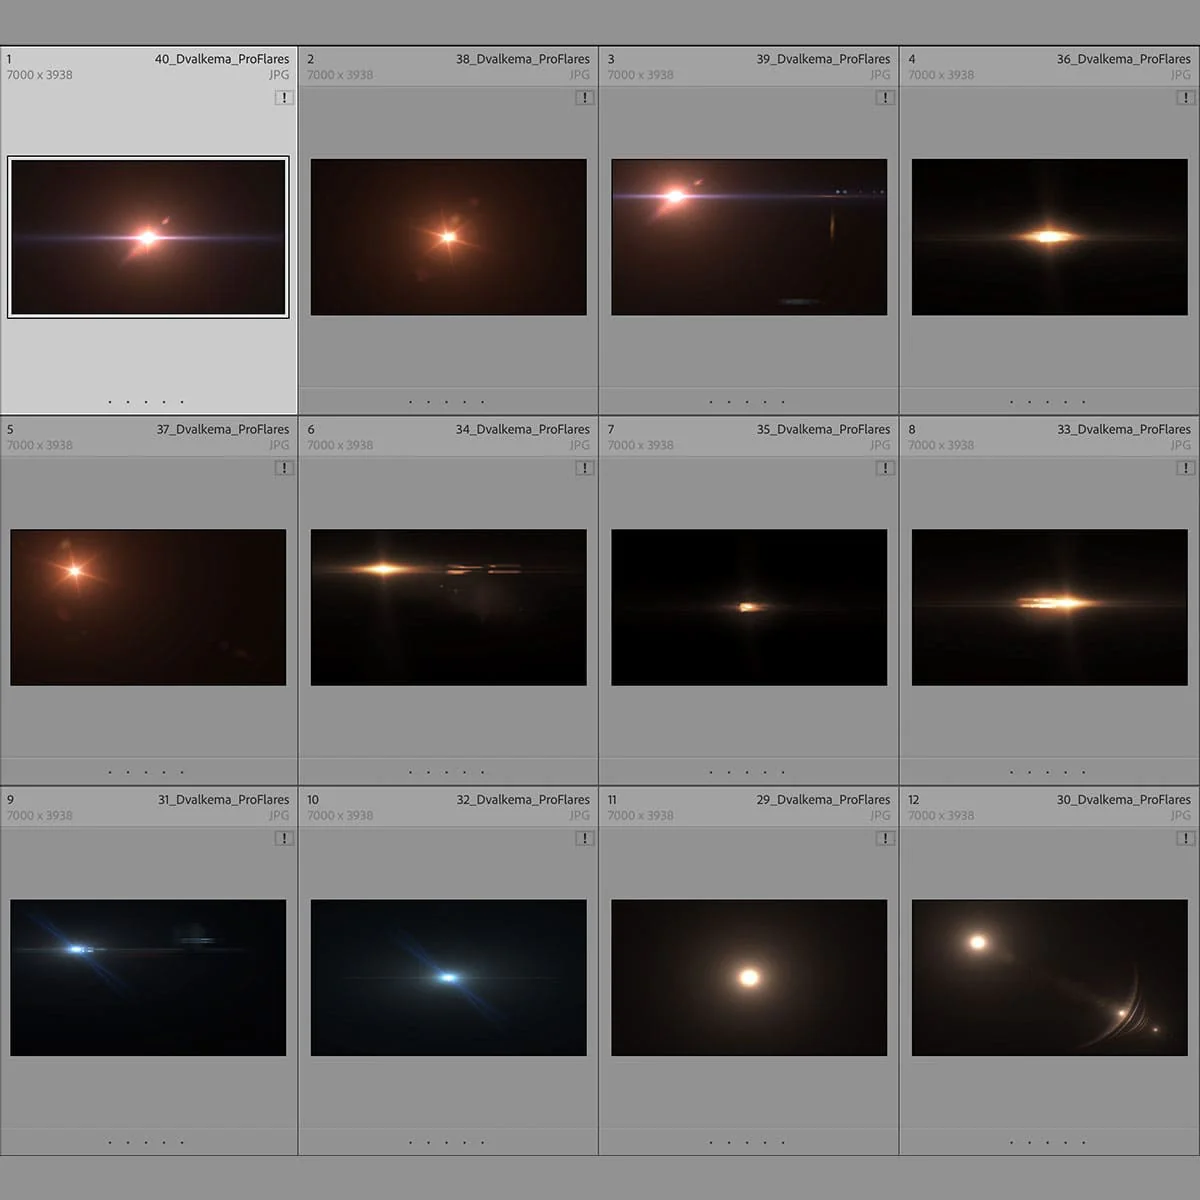Click metadata warning icon on 38_Dvalkema_ProFlares
The height and width of the screenshot is (1200, 1200).
[x=585, y=97]
